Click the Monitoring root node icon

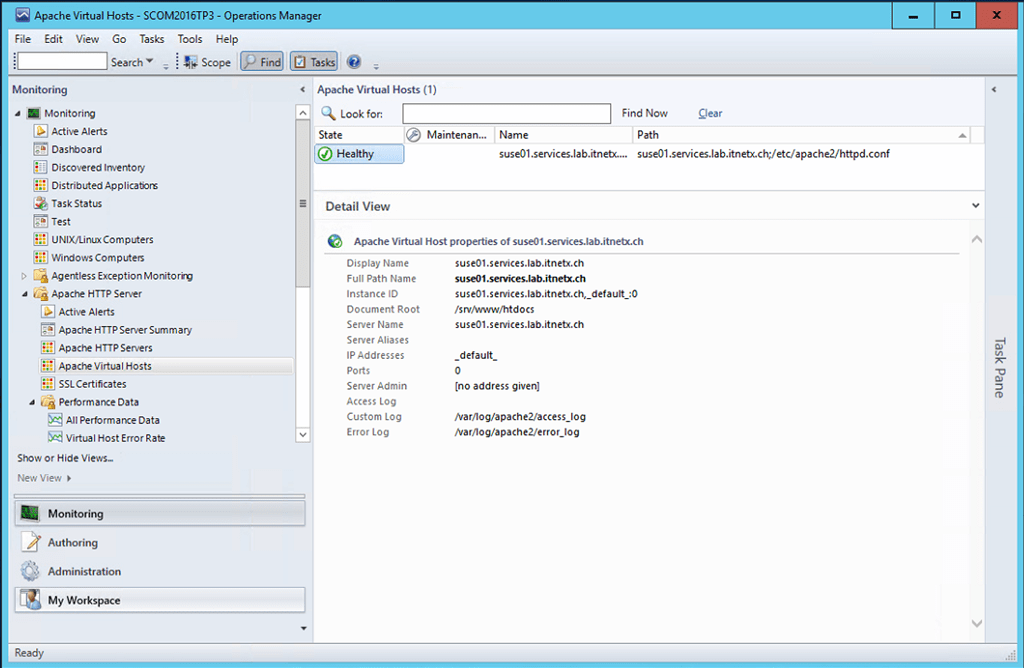[33, 113]
